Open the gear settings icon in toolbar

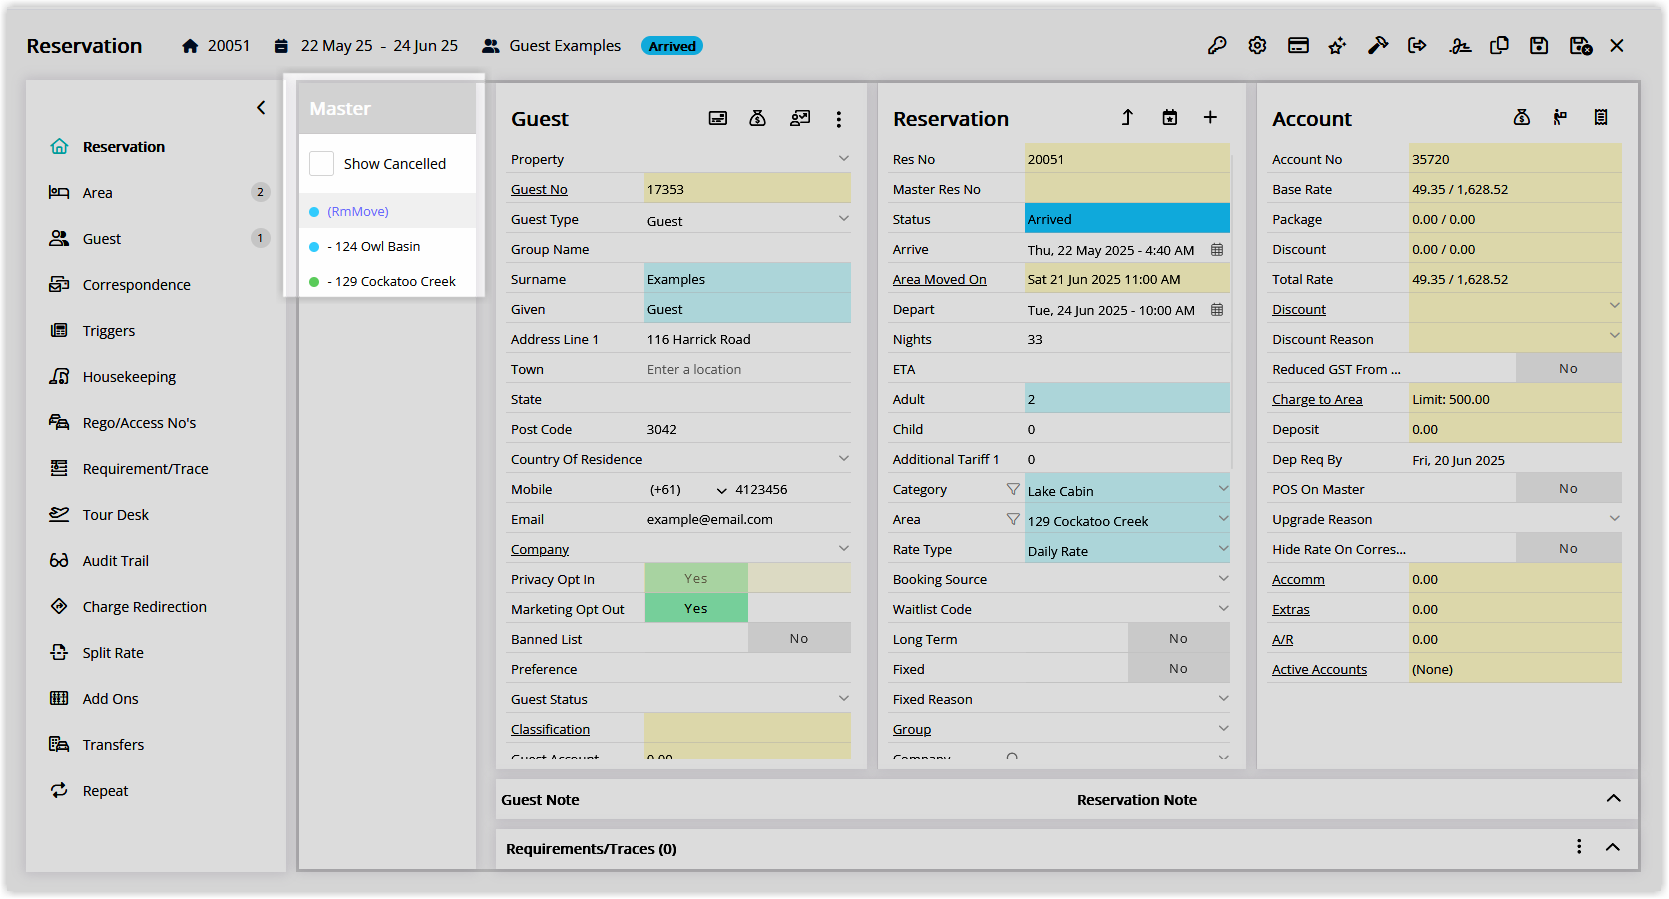[x=1257, y=46]
